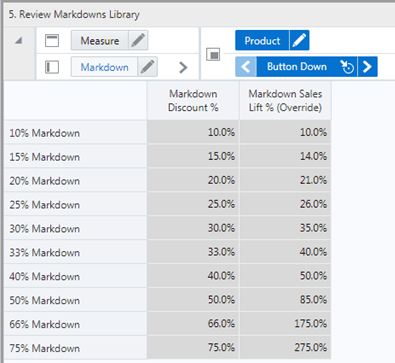Select the 15% Markdown row

point(76,157)
